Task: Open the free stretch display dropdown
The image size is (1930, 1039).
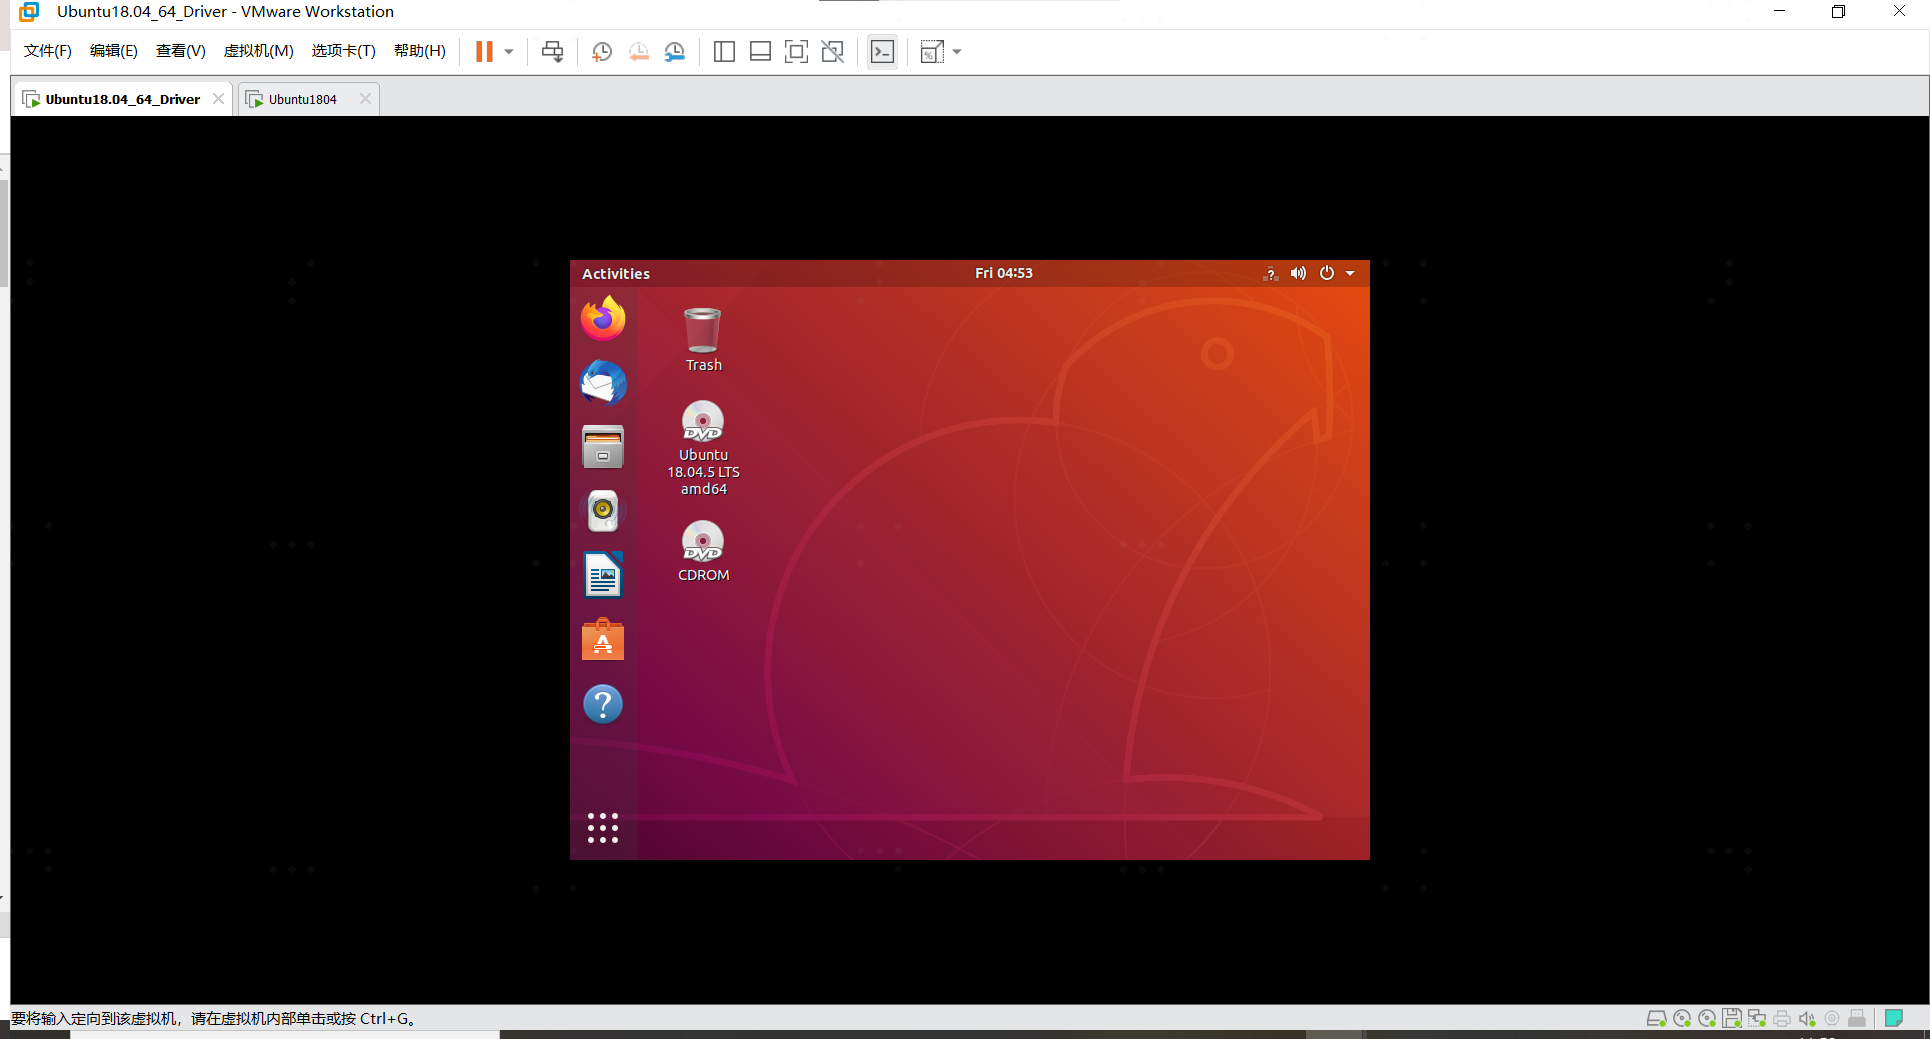Action: (956, 51)
